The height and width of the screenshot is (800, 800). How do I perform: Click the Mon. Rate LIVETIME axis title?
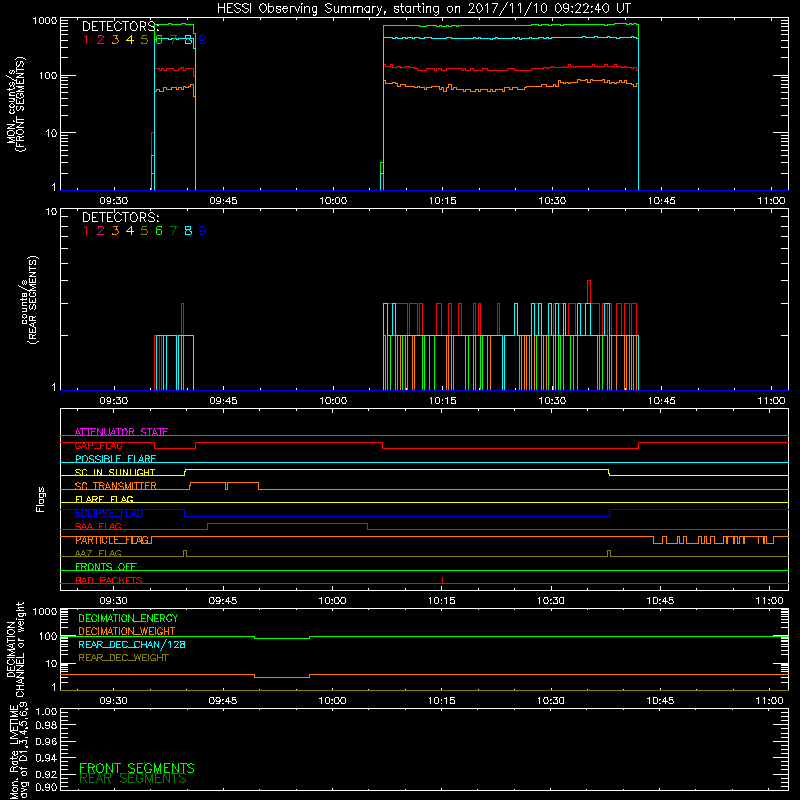(x=18, y=751)
